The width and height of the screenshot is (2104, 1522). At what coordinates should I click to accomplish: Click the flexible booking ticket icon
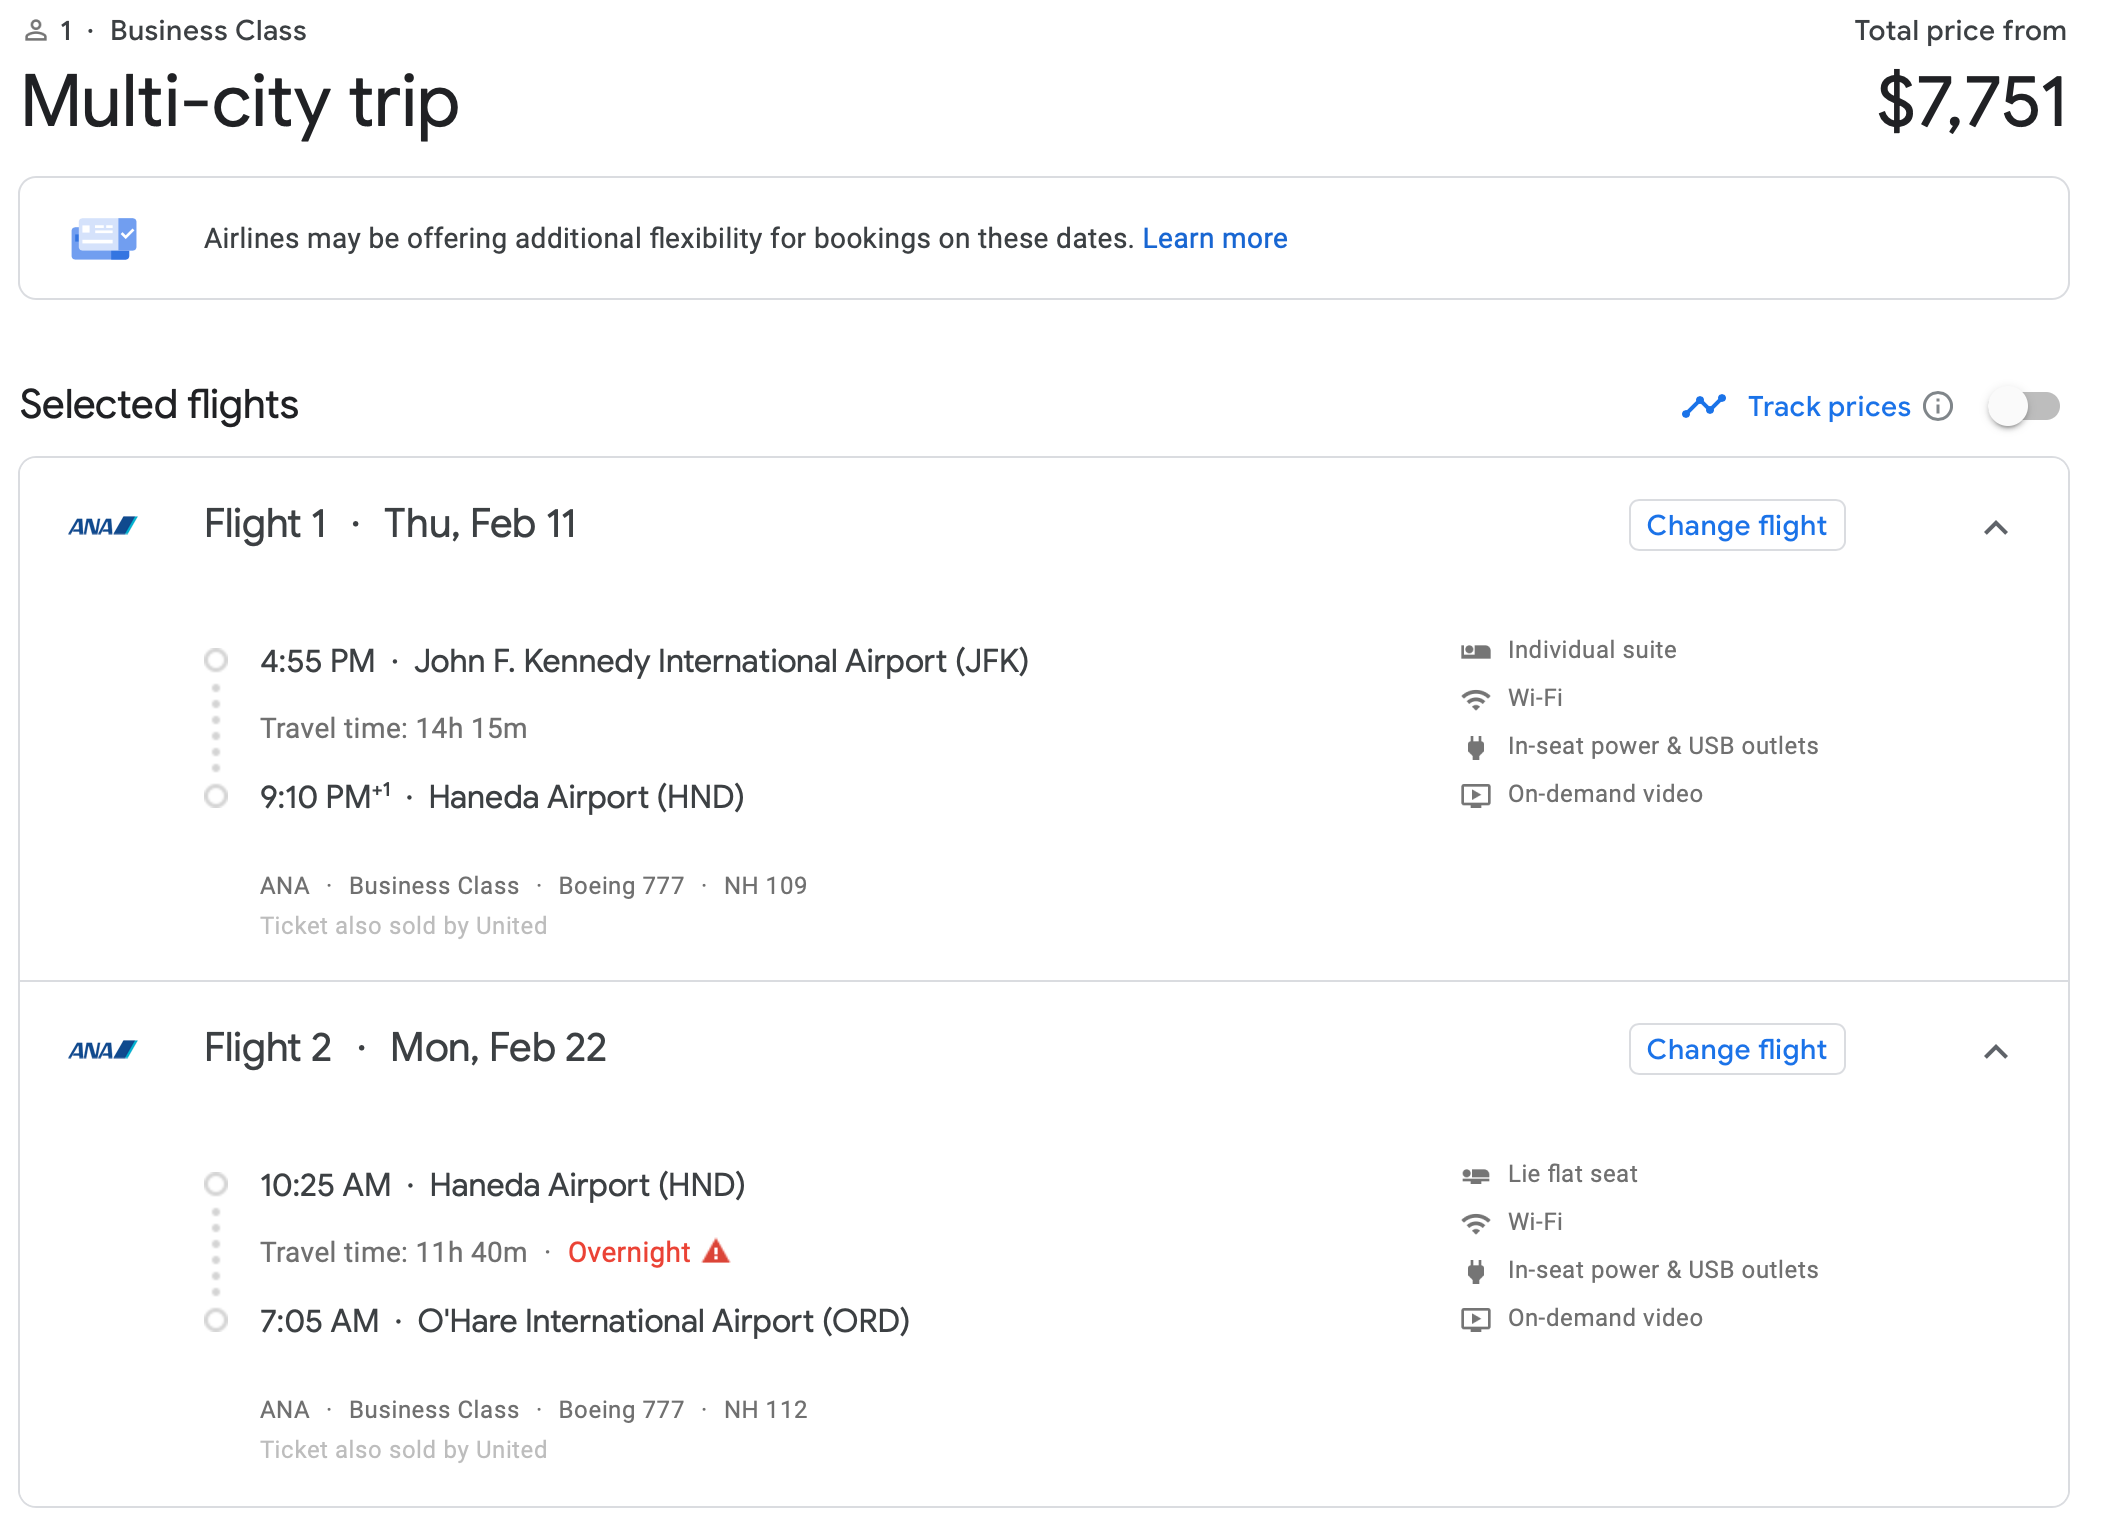tap(104, 238)
